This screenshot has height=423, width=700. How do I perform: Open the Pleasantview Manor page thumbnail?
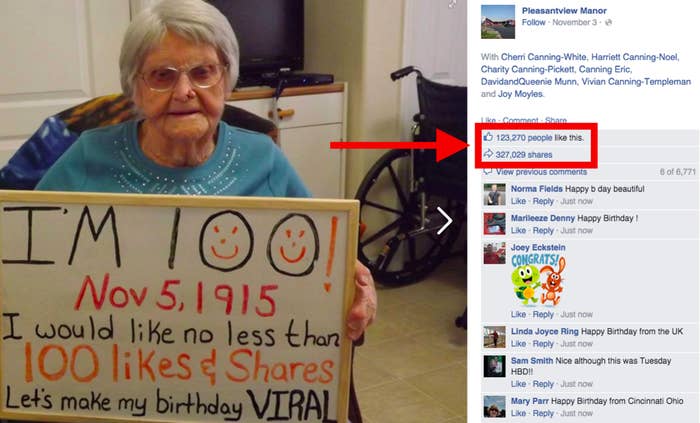pyautogui.click(x=498, y=22)
